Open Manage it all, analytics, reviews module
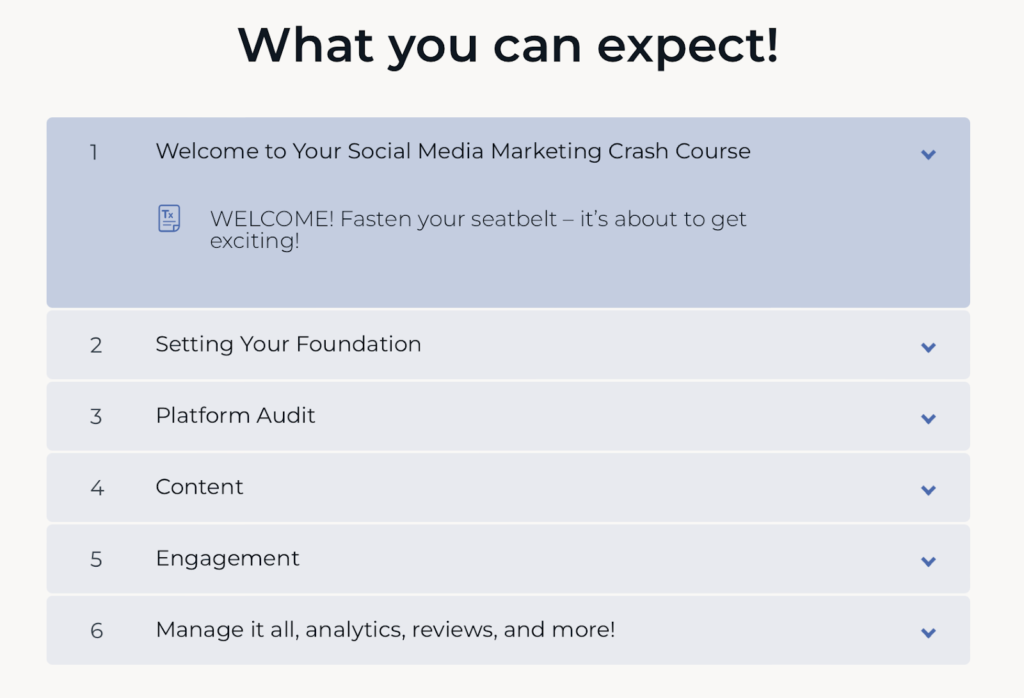Image resolution: width=1024 pixels, height=698 pixels. (x=385, y=630)
